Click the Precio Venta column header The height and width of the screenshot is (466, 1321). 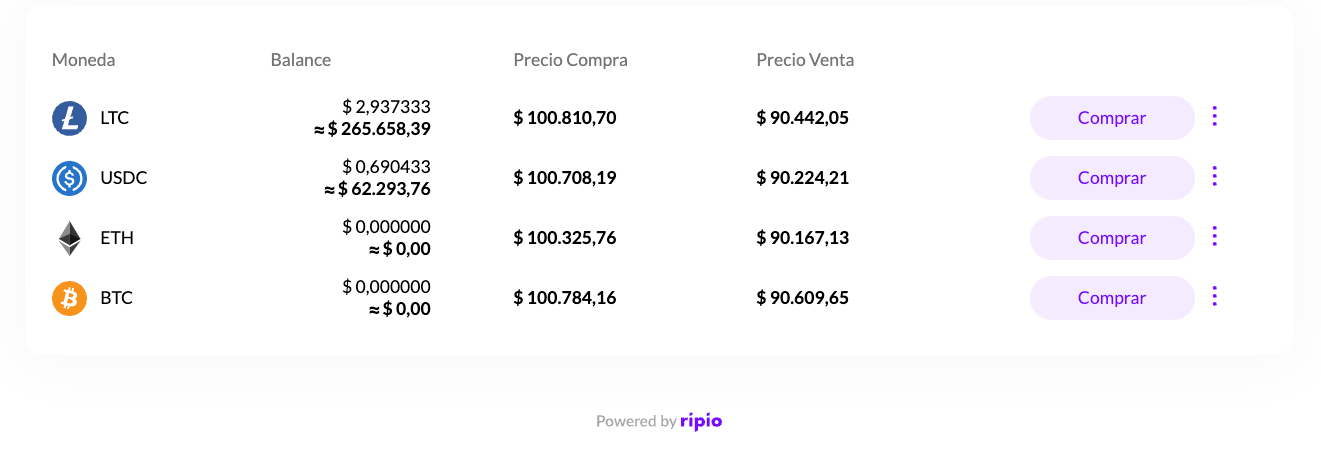[x=806, y=60]
